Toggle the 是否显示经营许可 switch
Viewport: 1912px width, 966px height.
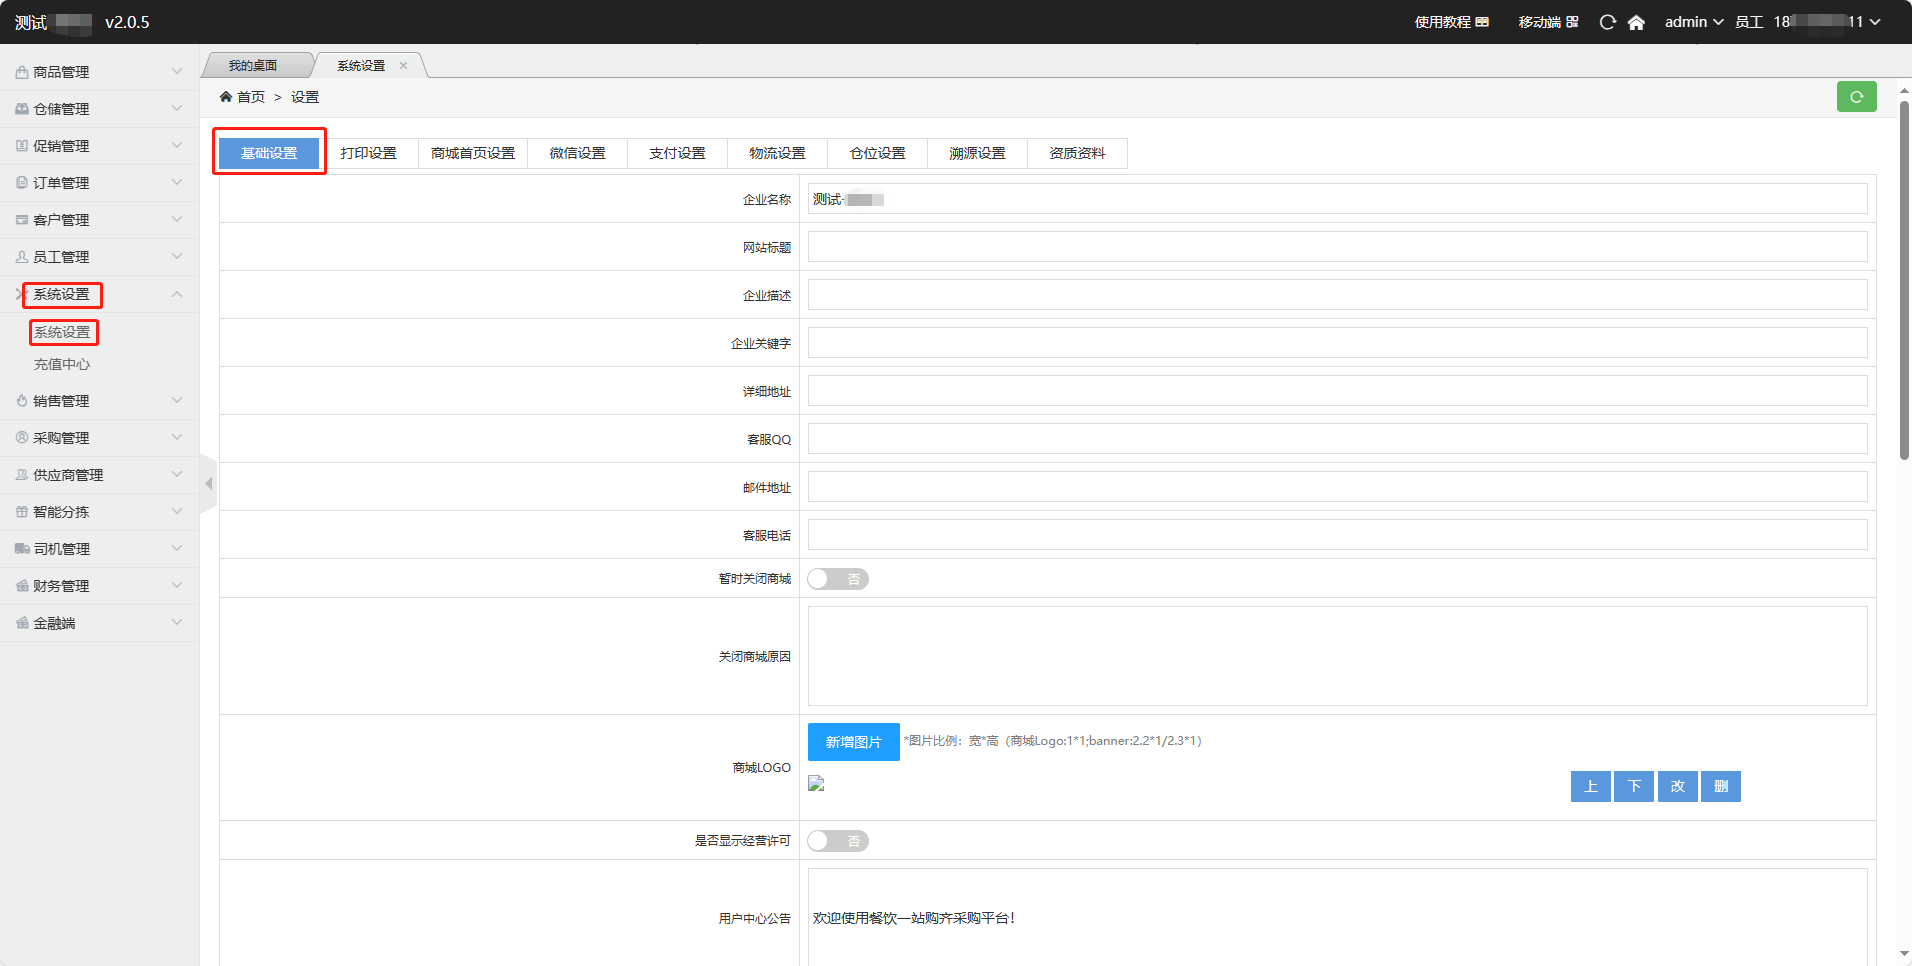(x=838, y=841)
